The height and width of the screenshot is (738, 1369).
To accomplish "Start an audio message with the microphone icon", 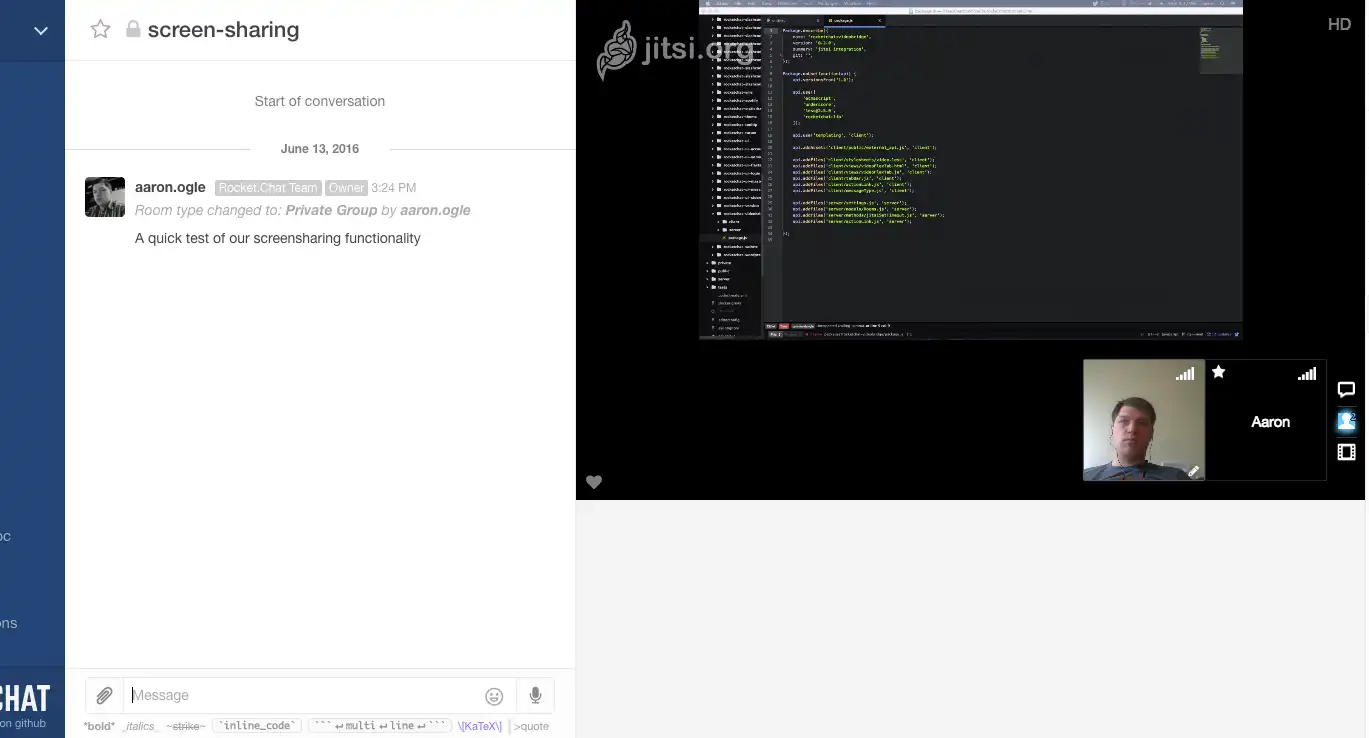I will pos(535,695).
